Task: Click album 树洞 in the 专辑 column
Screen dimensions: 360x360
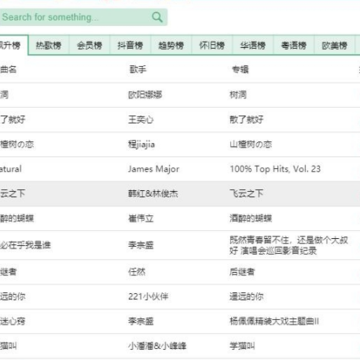Action: click(x=238, y=95)
